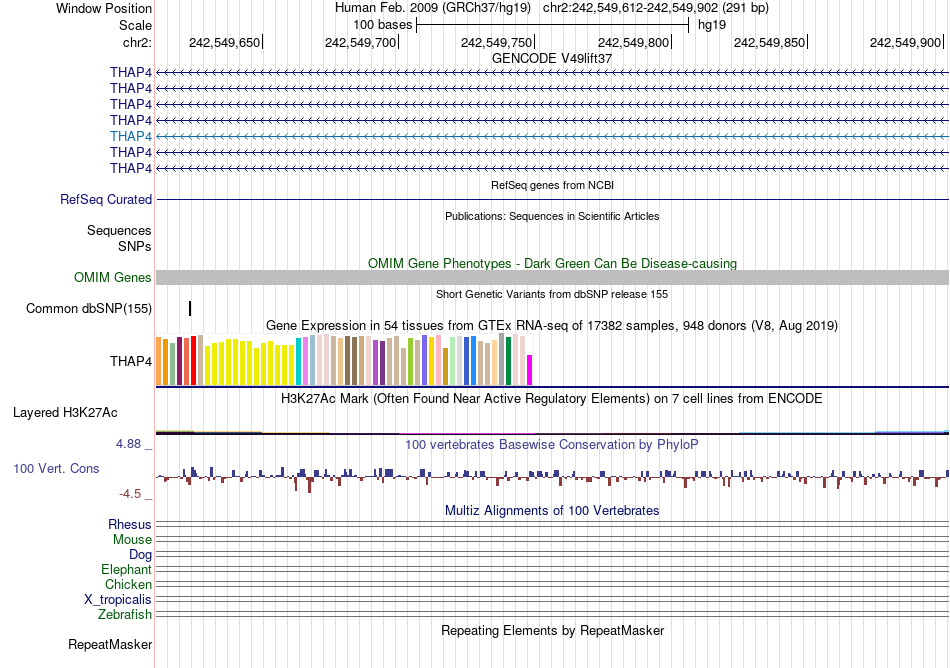
Task: Click the light-blue highlighted THAP4 transcript label
Action: tap(130, 136)
